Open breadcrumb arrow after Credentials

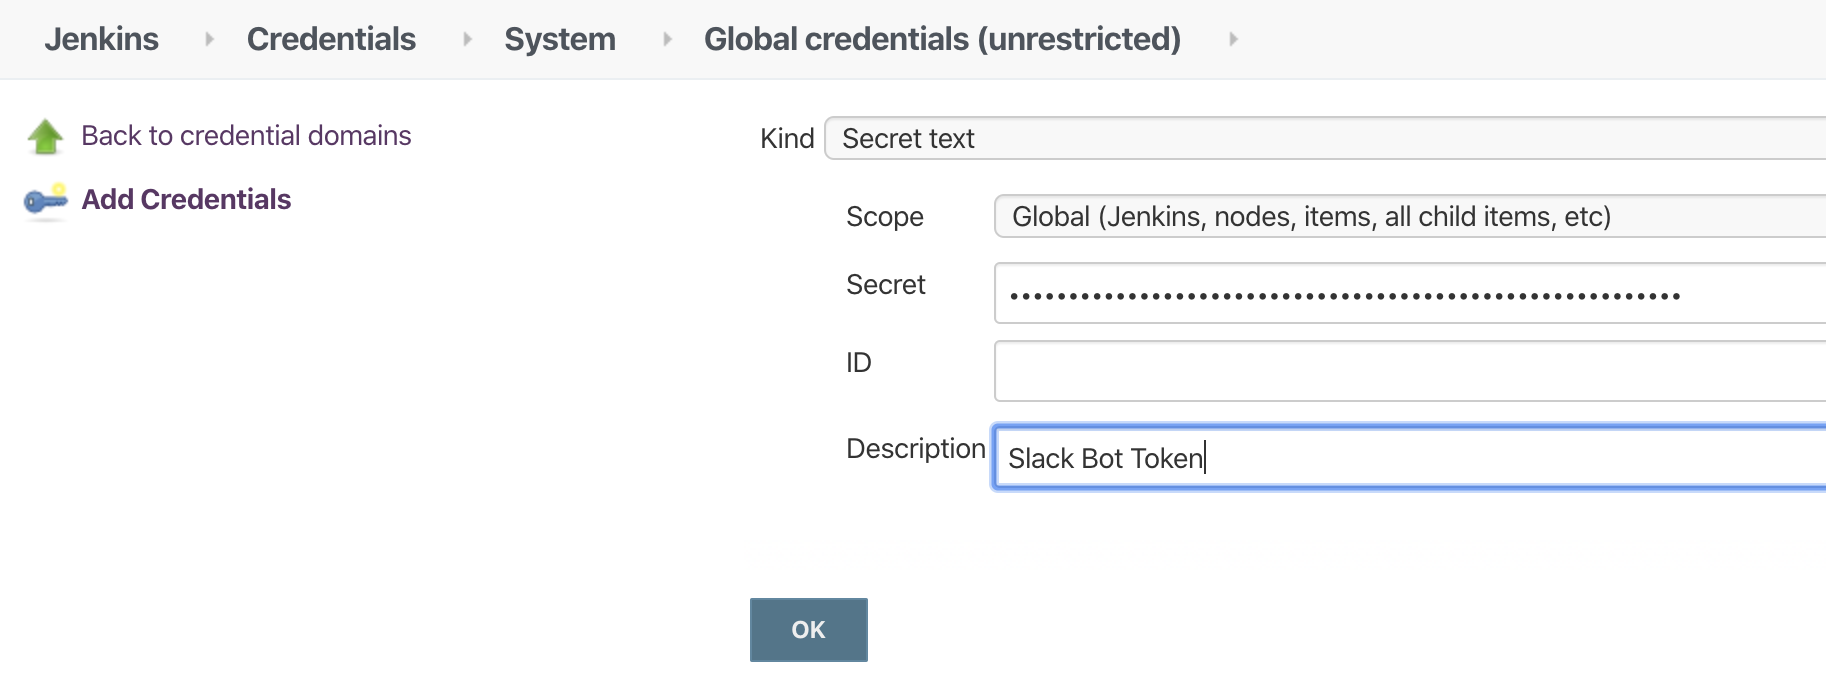(x=467, y=39)
